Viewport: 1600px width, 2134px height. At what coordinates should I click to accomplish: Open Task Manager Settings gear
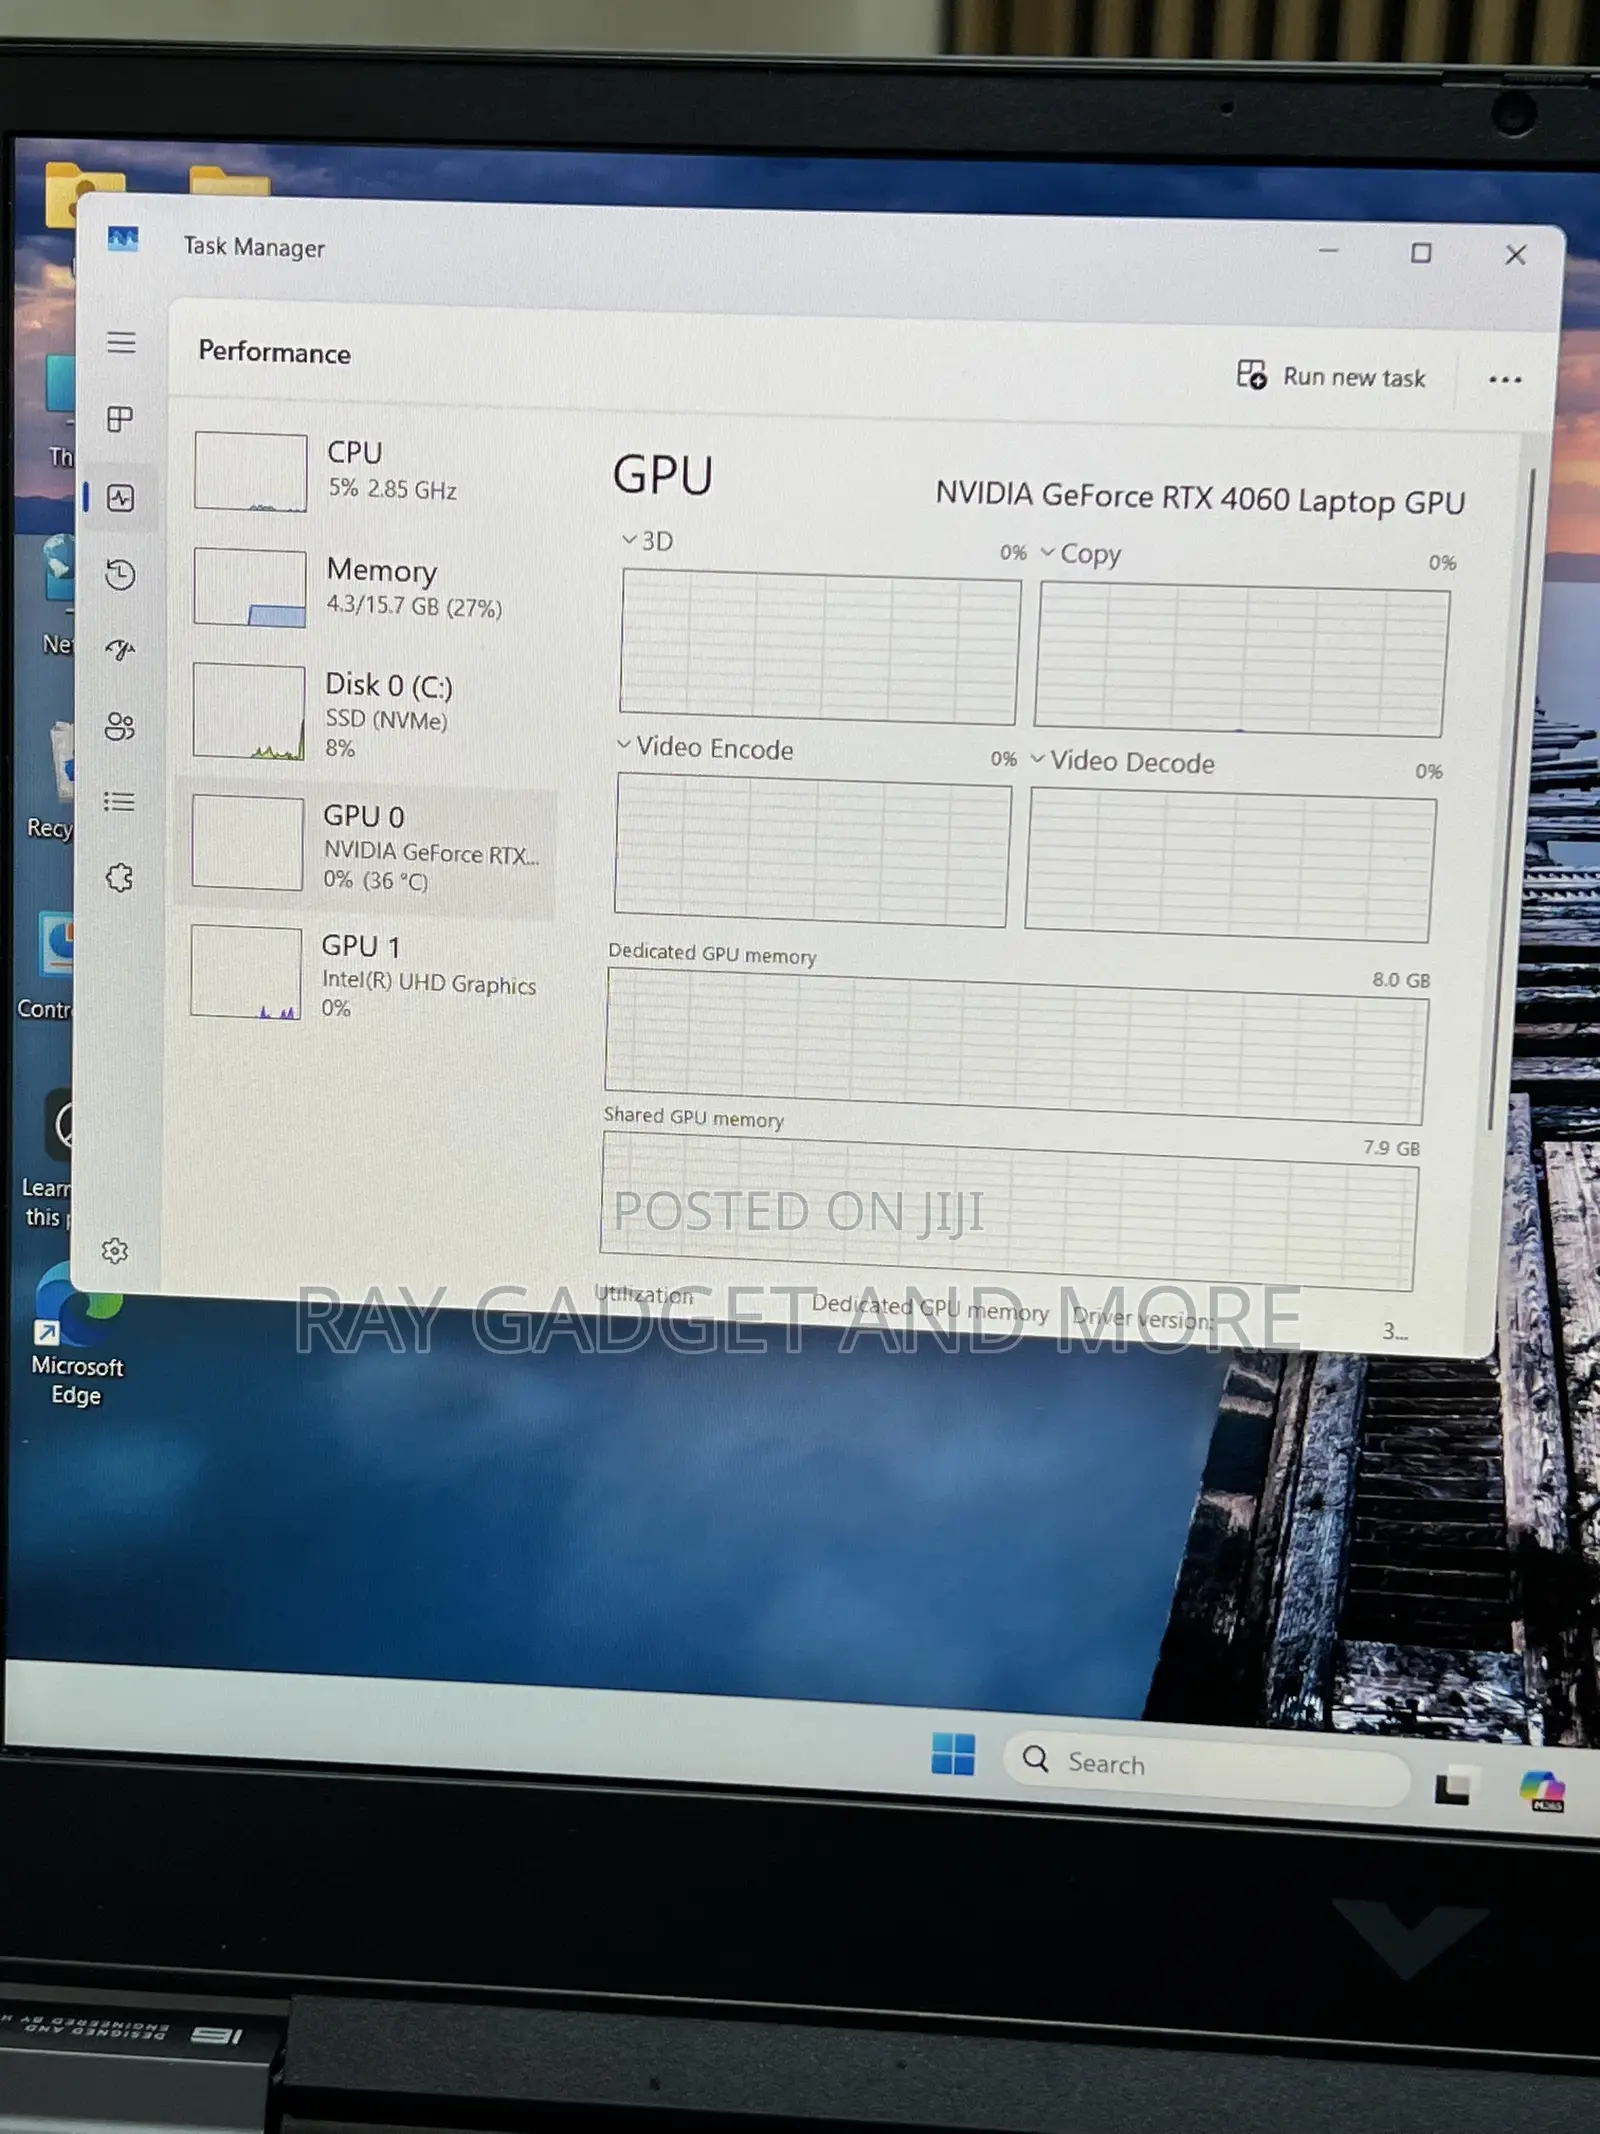coord(115,1251)
